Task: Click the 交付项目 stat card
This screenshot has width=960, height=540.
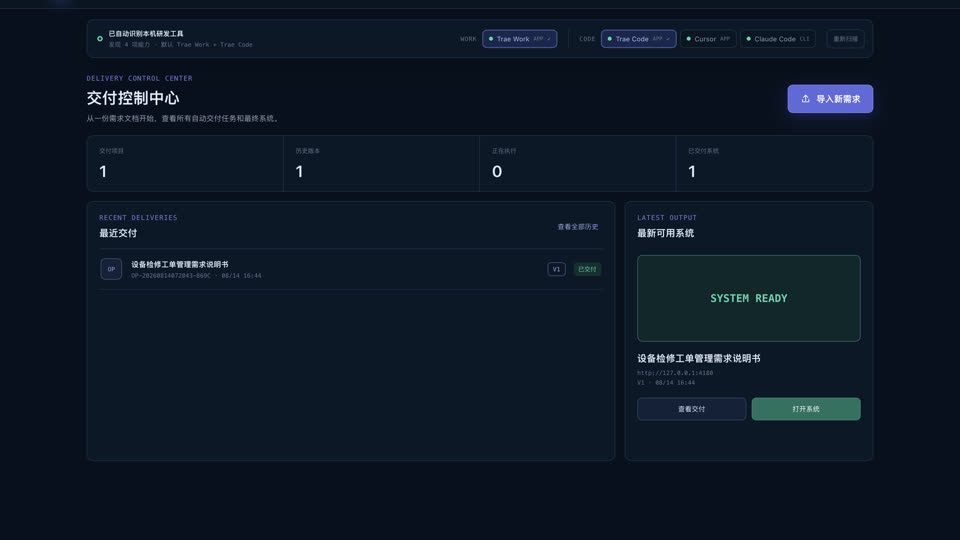Action: [185, 163]
